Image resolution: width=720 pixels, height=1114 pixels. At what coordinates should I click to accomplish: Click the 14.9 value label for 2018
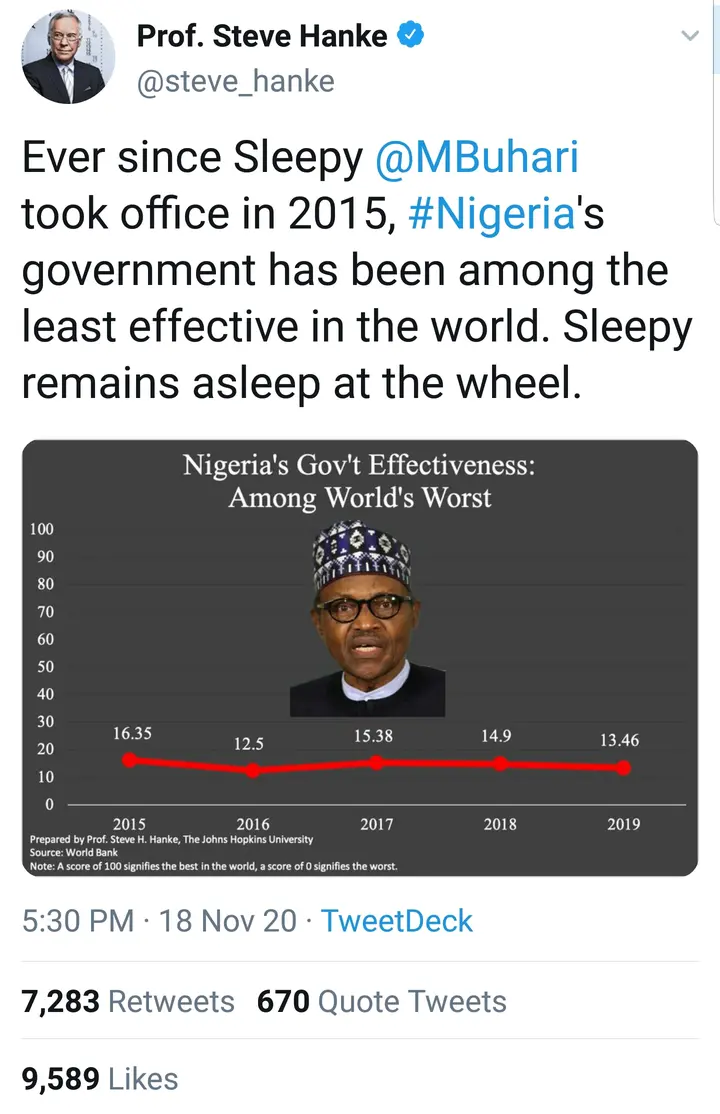coord(496,736)
